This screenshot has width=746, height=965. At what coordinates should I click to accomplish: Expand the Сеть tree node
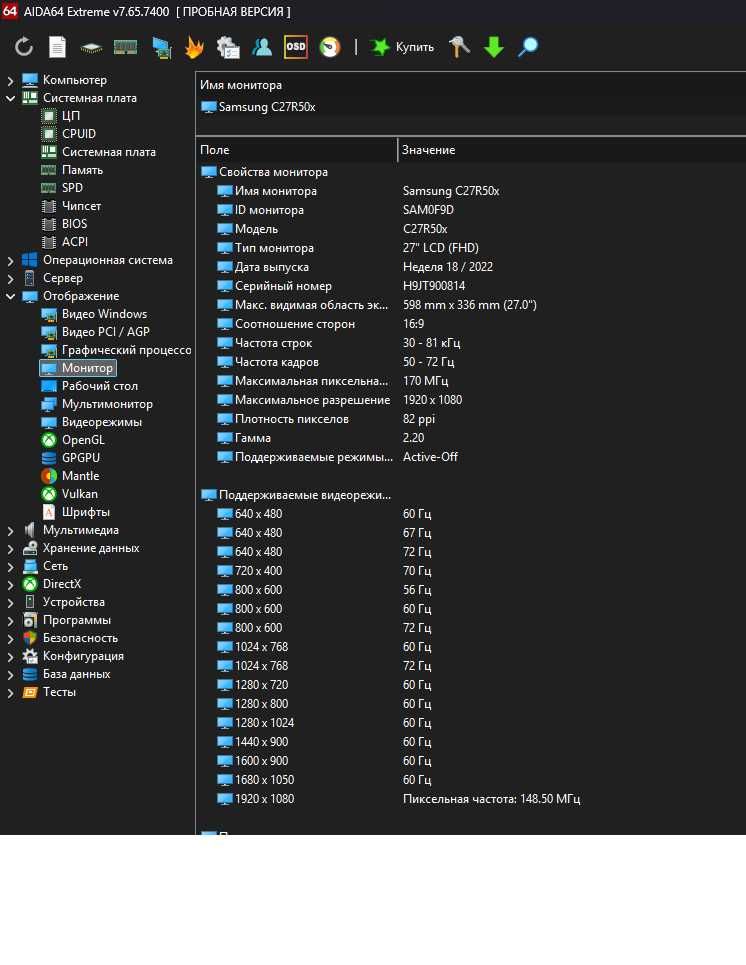tap(10, 566)
